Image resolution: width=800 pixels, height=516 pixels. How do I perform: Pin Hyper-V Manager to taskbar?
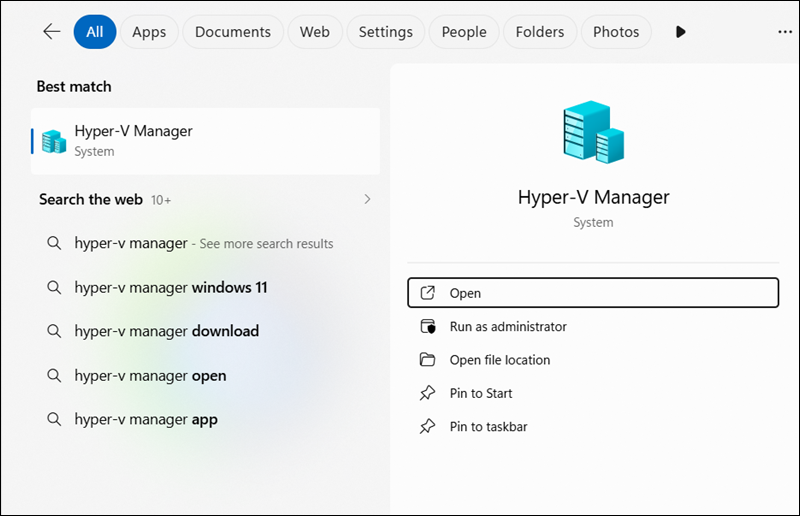tap(593, 426)
